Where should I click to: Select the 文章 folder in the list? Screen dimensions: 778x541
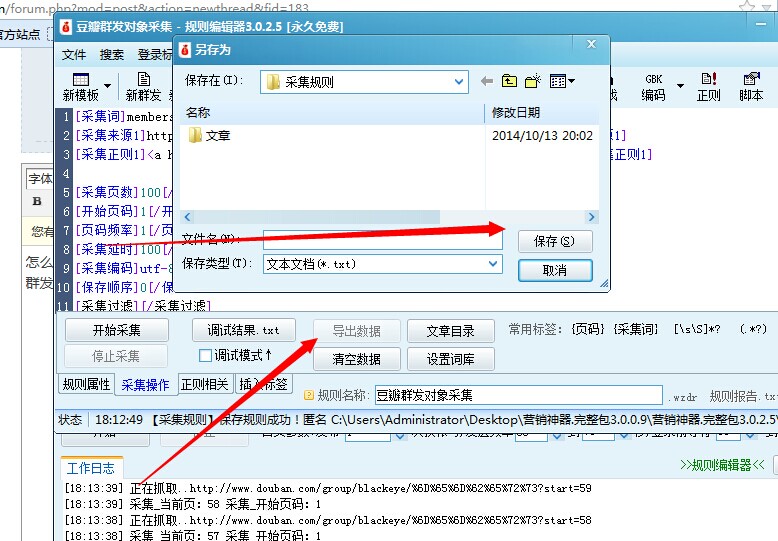coord(217,135)
